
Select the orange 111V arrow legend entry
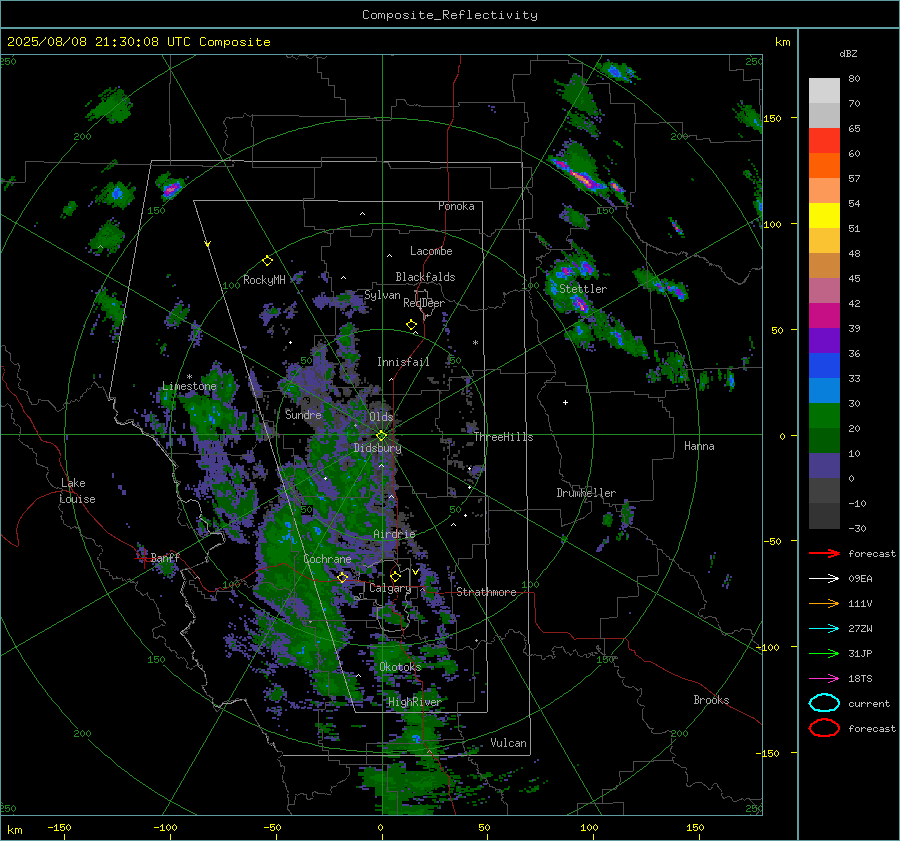(x=824, y=603)
